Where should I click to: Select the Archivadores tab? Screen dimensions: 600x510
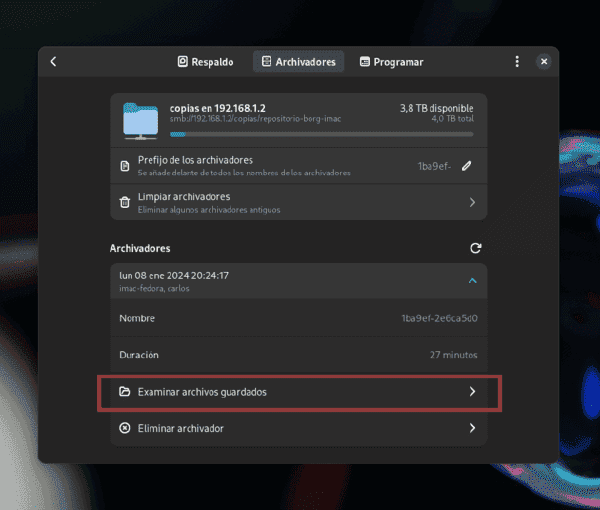point(298,62)
